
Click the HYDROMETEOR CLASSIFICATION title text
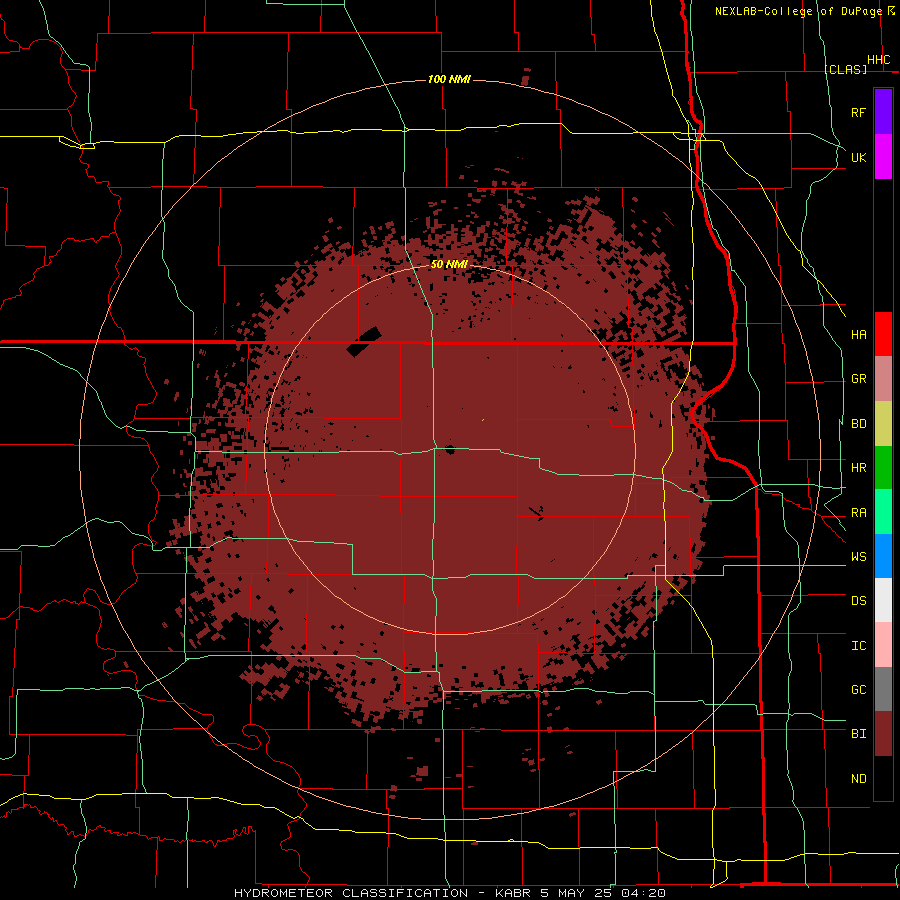point(351,893)
